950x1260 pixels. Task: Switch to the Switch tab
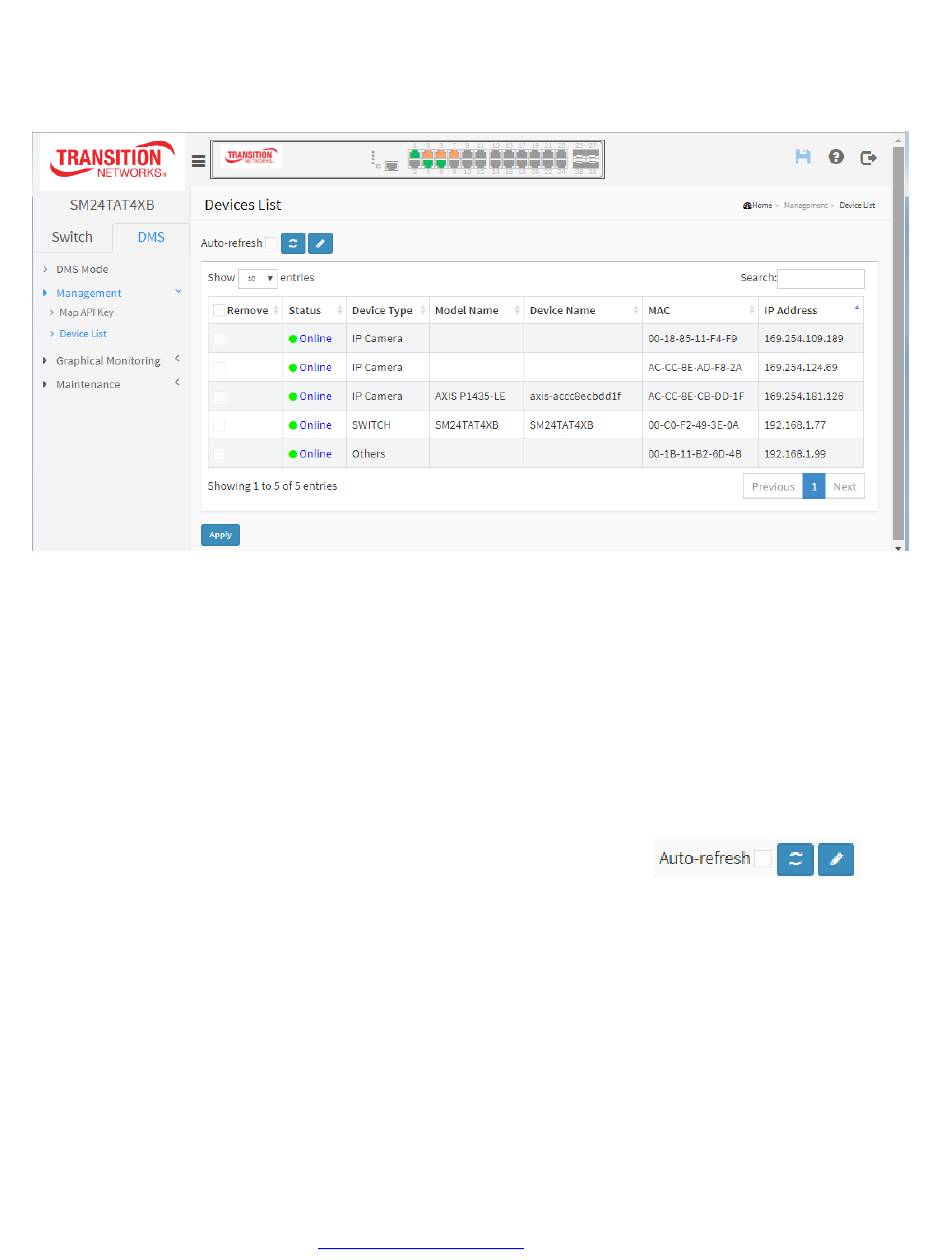coord(72,237)
